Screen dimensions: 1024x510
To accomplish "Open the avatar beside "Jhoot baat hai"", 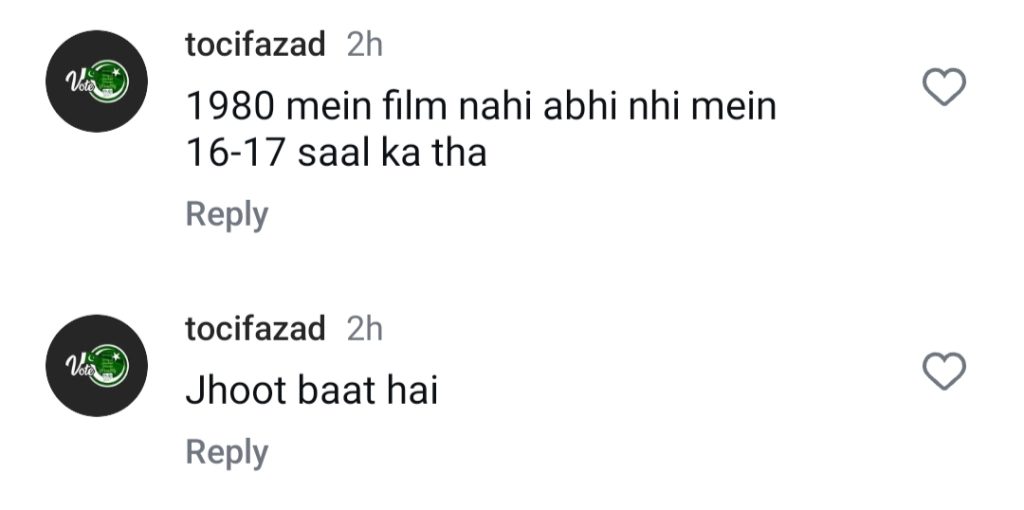I will point(100,365).
